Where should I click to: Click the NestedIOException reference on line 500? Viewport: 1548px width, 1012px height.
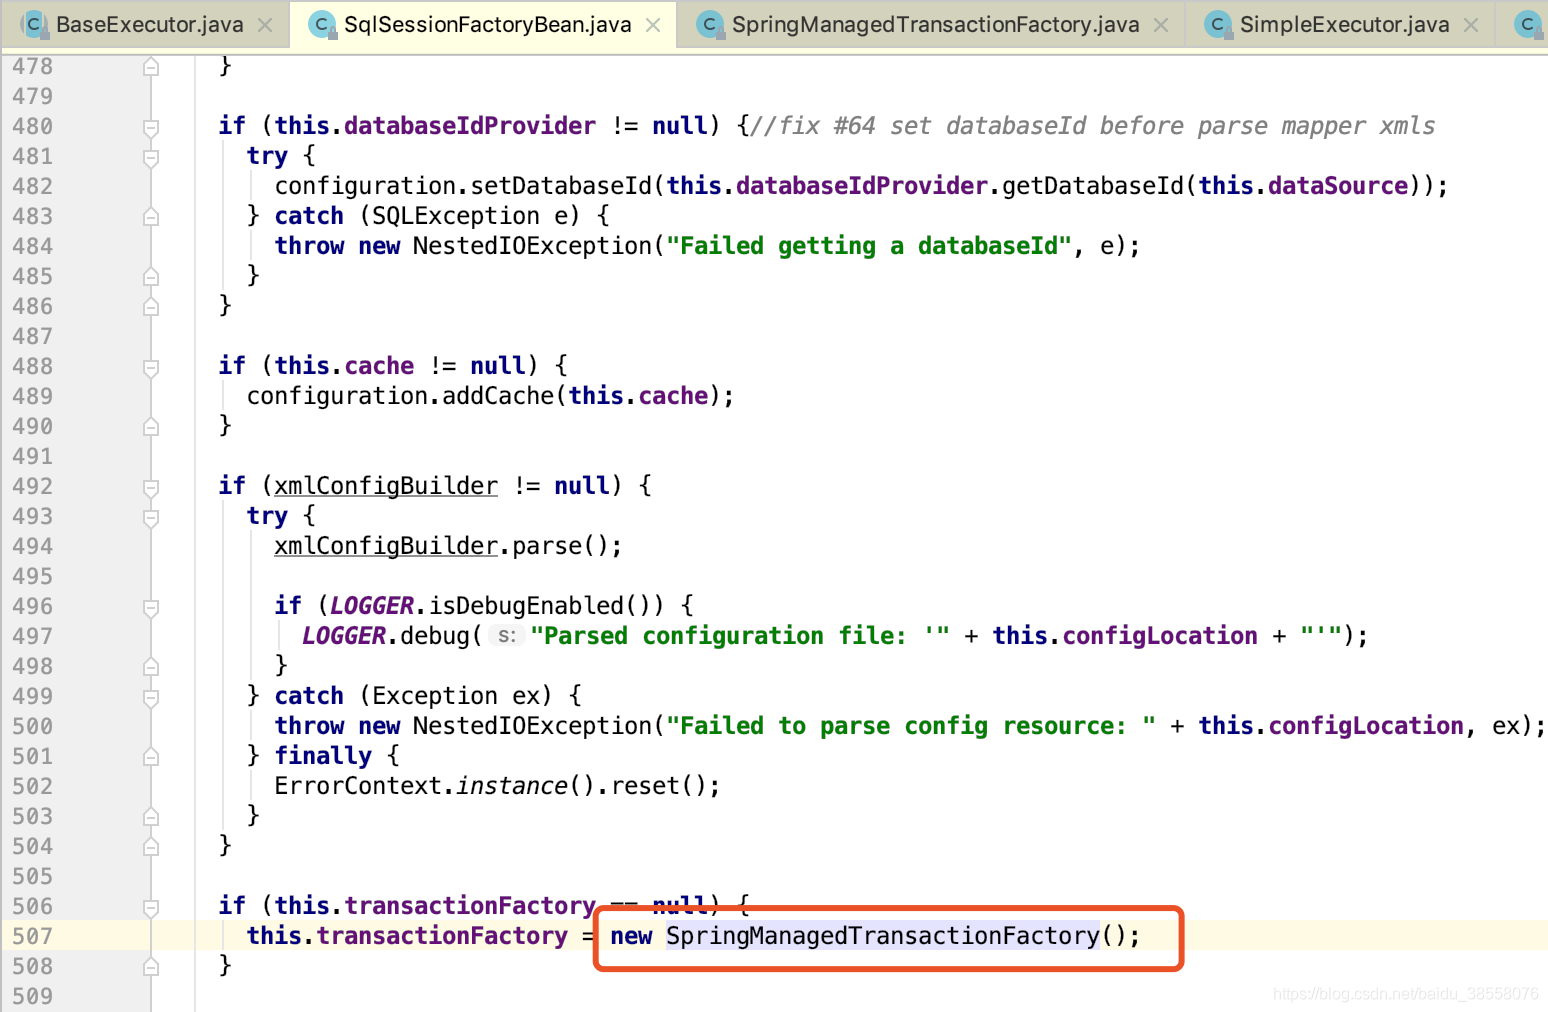(532, 726)
